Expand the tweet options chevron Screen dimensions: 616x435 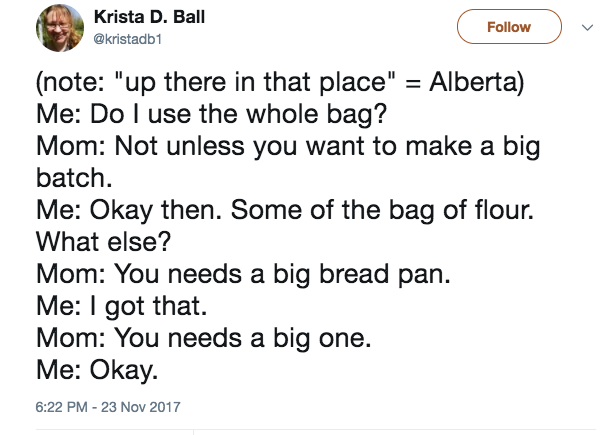tap(587, 28)
